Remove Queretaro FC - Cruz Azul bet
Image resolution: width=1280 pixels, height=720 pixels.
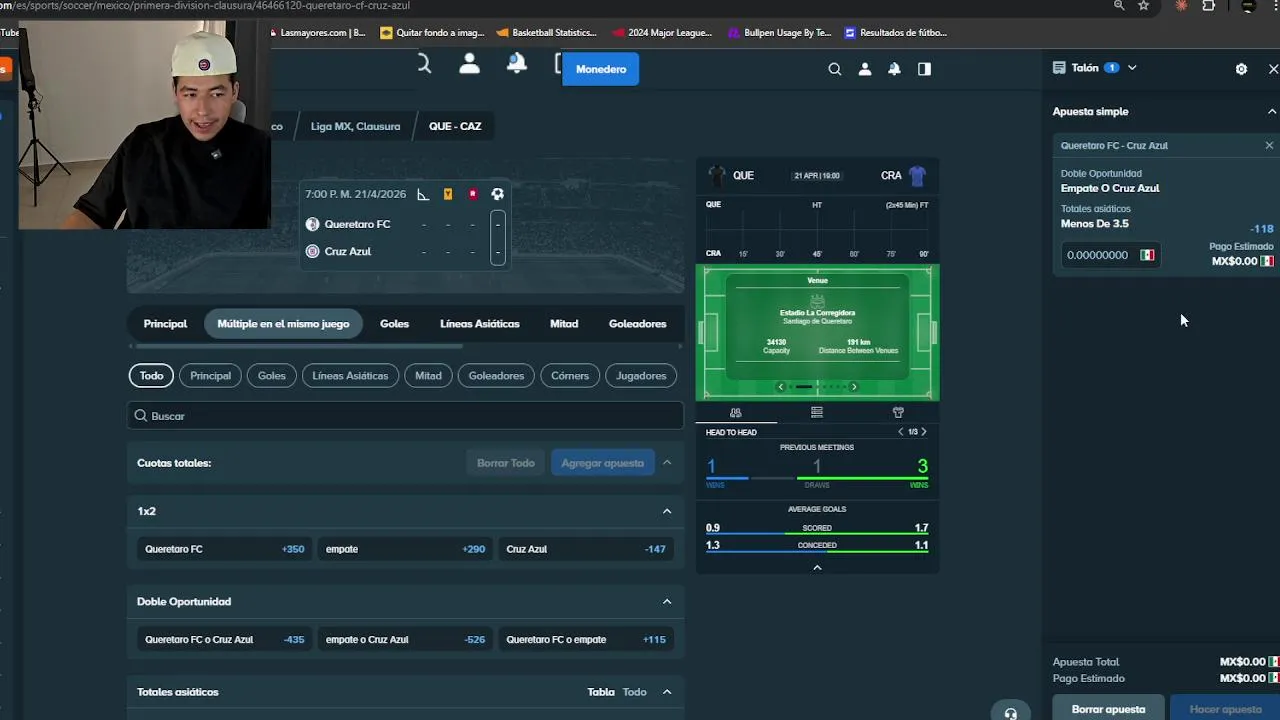pyautogui.click(x=1269, y=145)
